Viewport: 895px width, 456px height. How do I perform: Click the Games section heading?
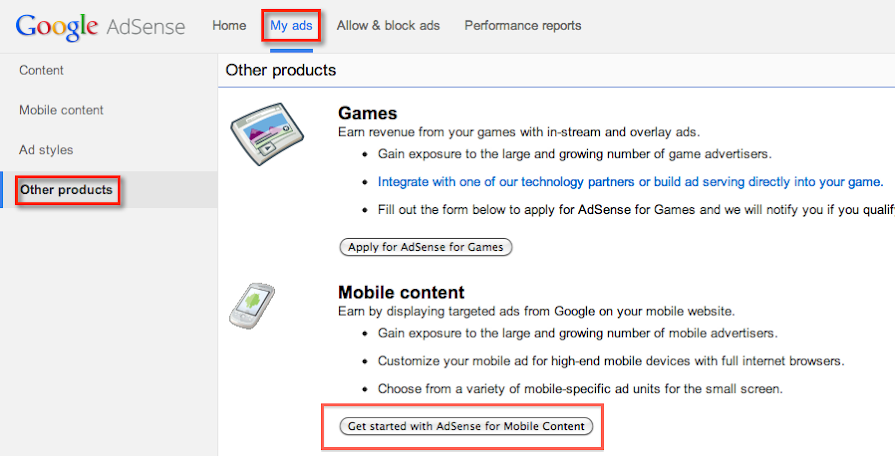[x=368, y=113]
